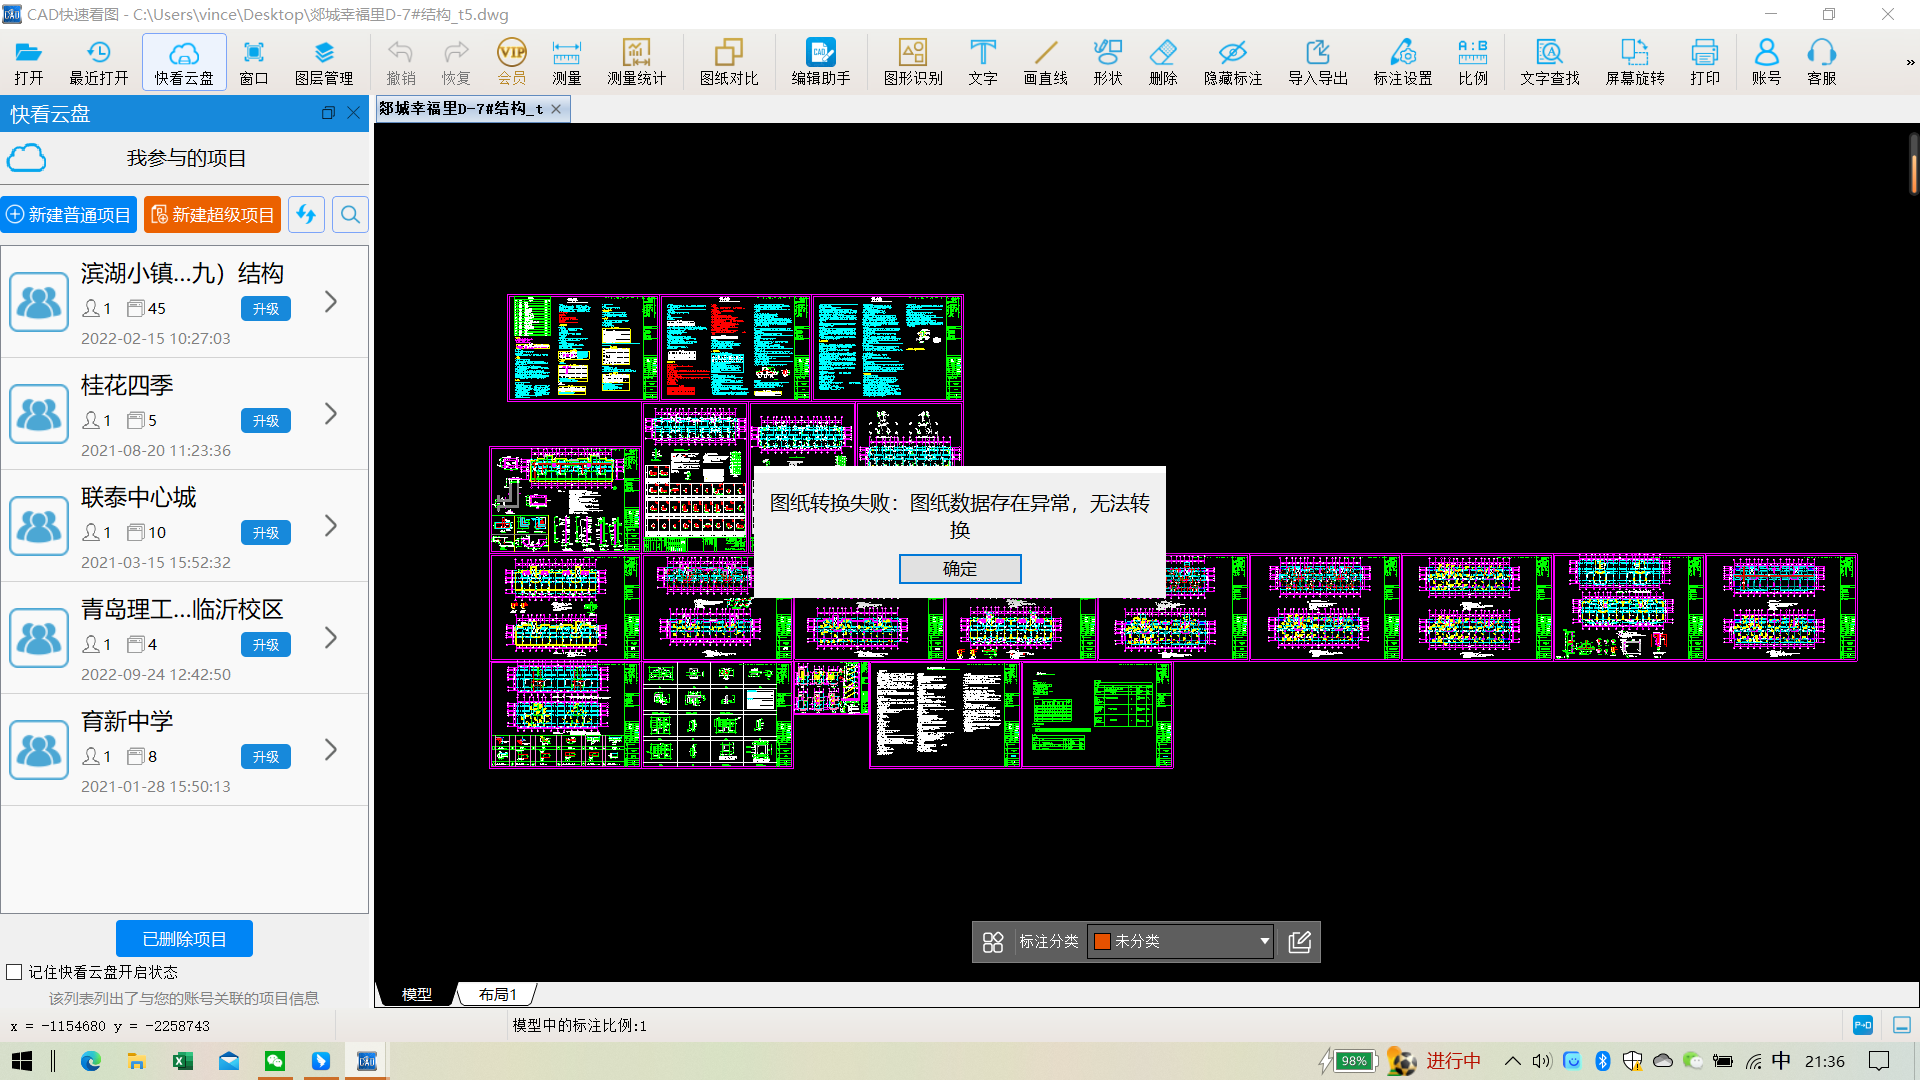Open a drawing file with 打开

29,62
